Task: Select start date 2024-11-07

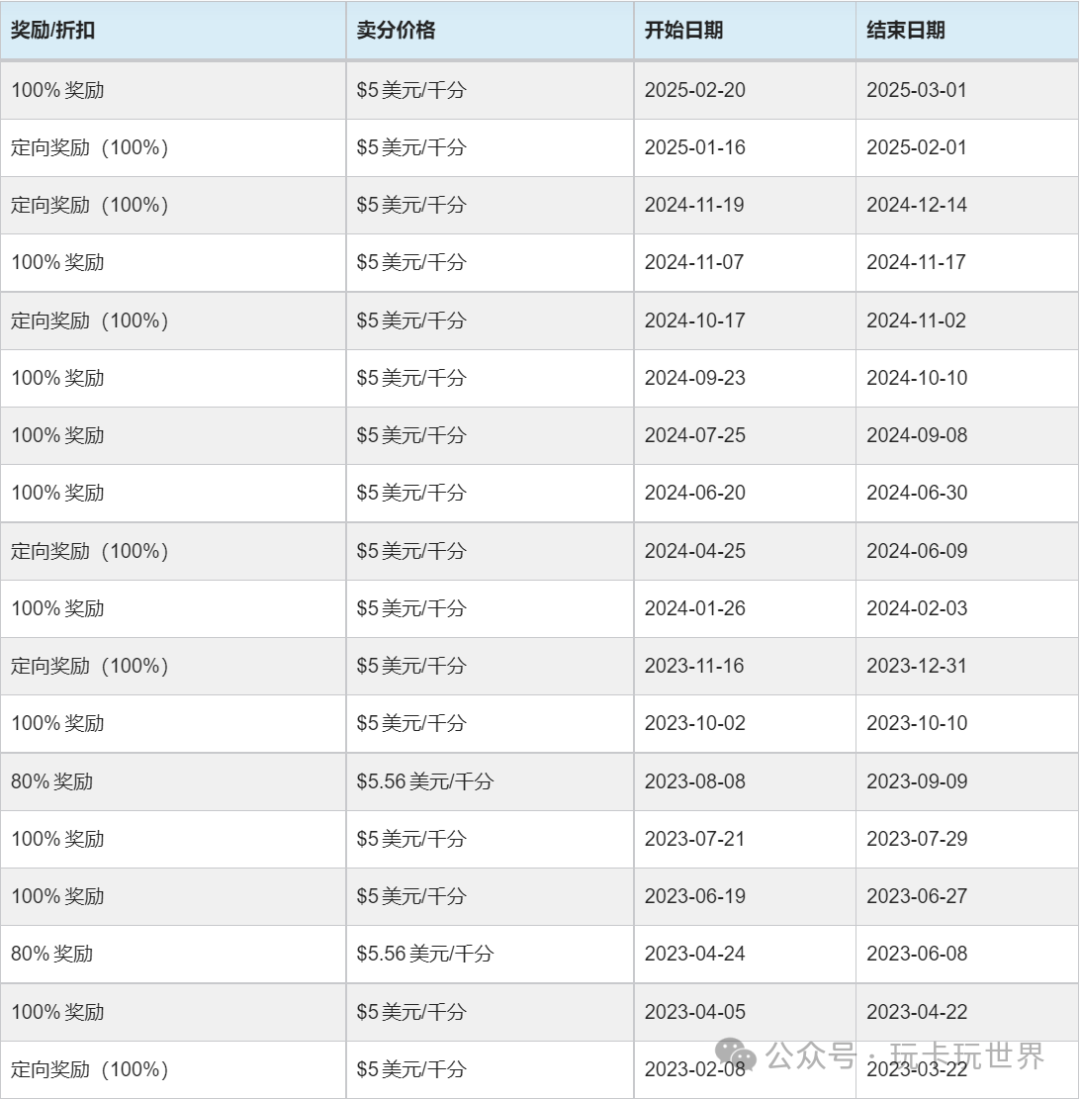Action: (x=695, y=263)
